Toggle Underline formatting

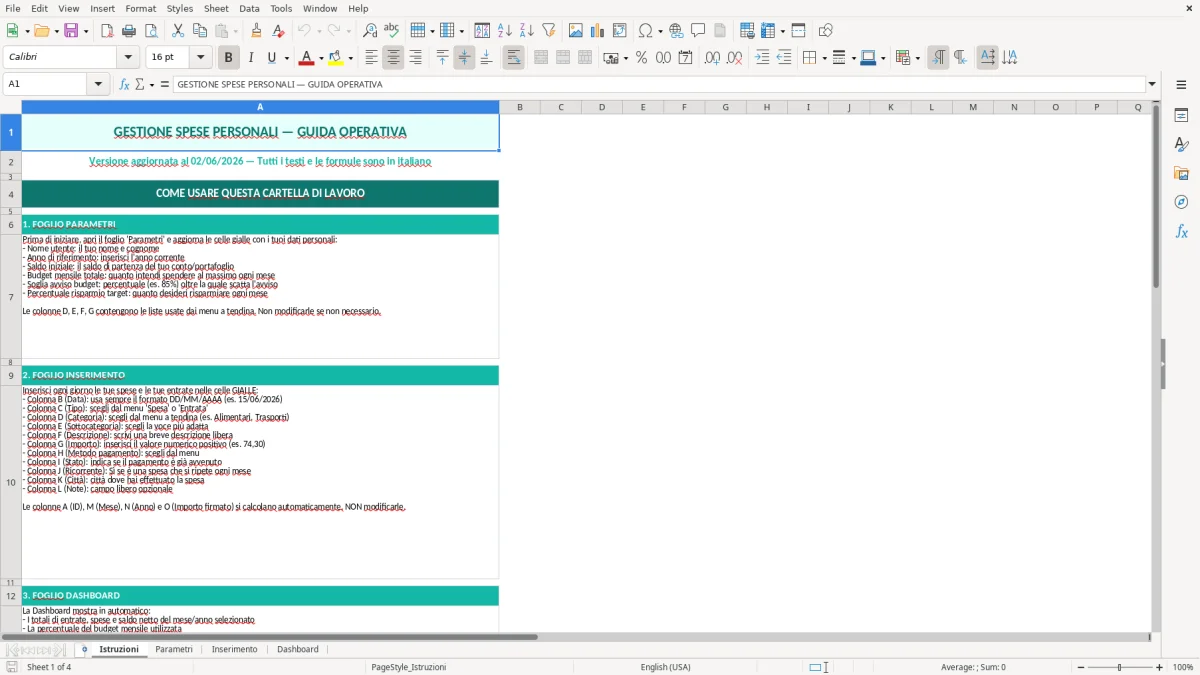272,58
